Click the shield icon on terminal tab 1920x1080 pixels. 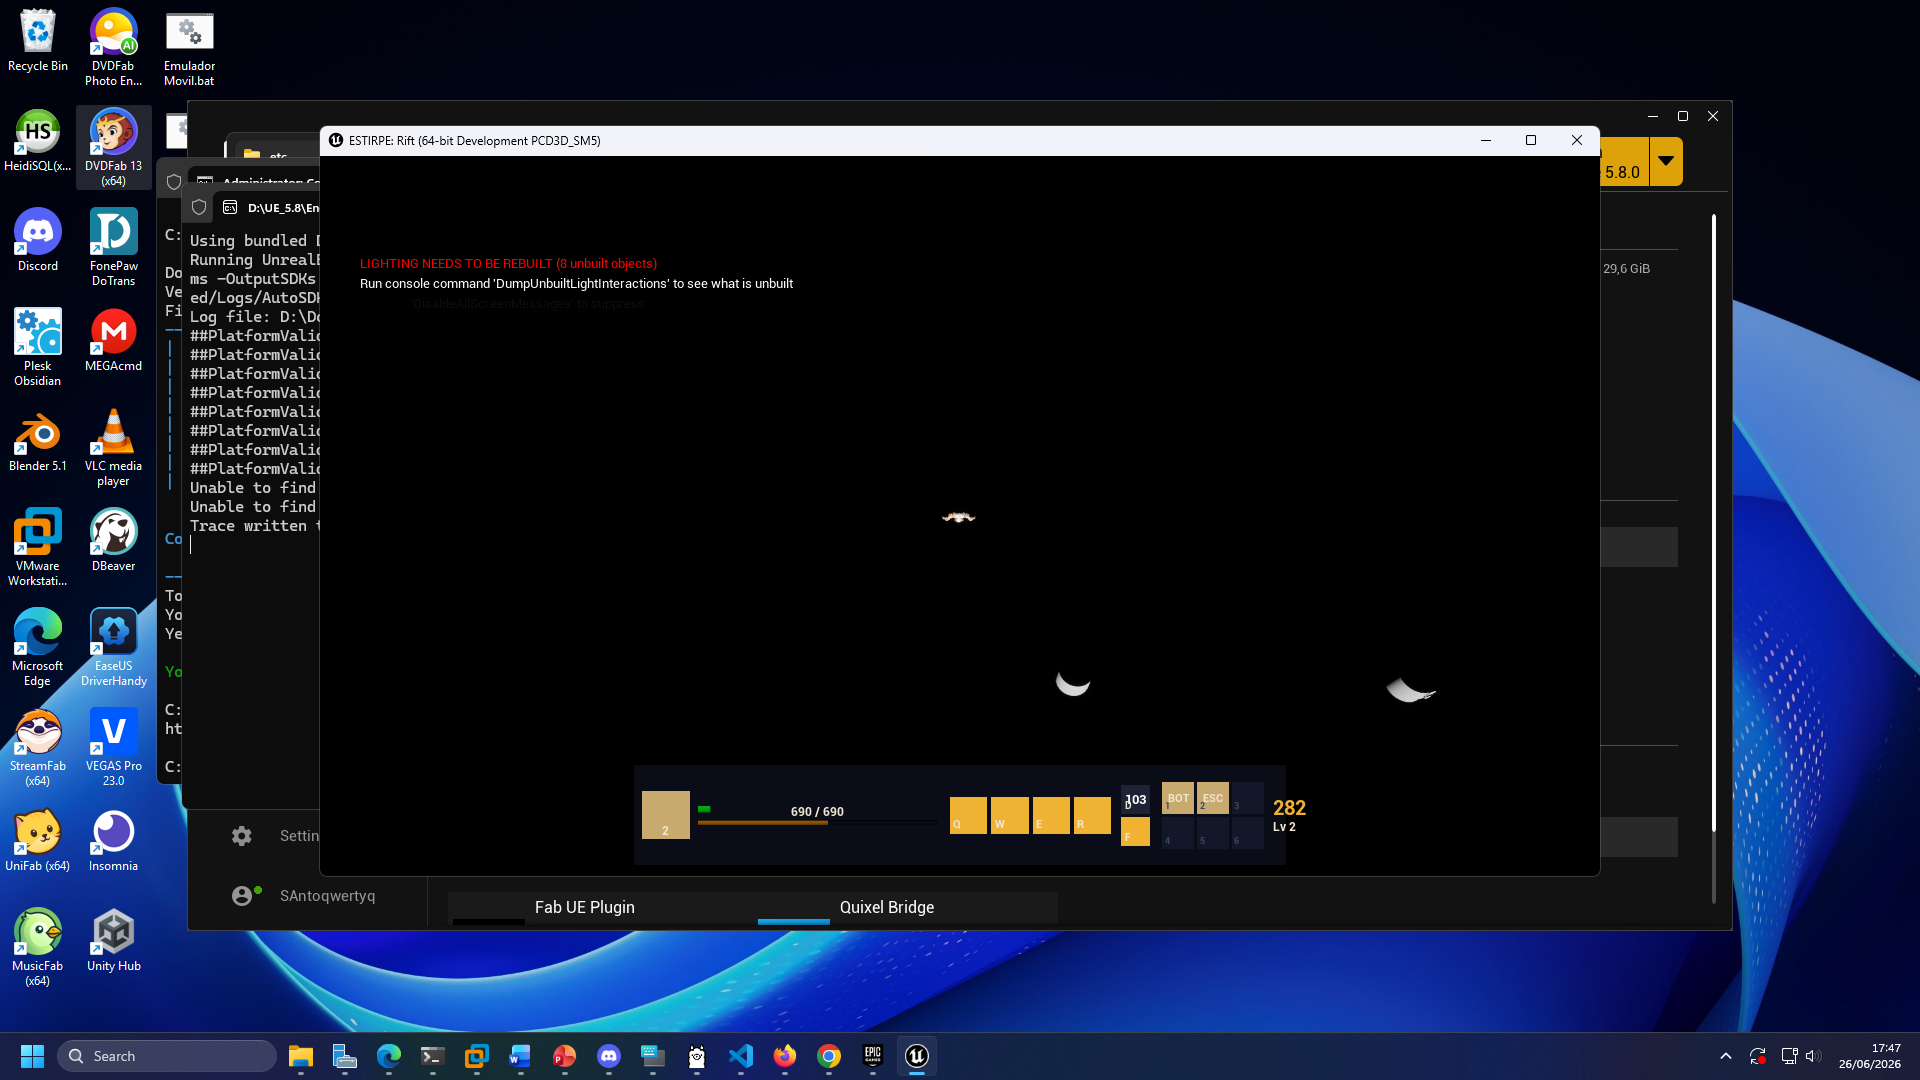(199, 207)
